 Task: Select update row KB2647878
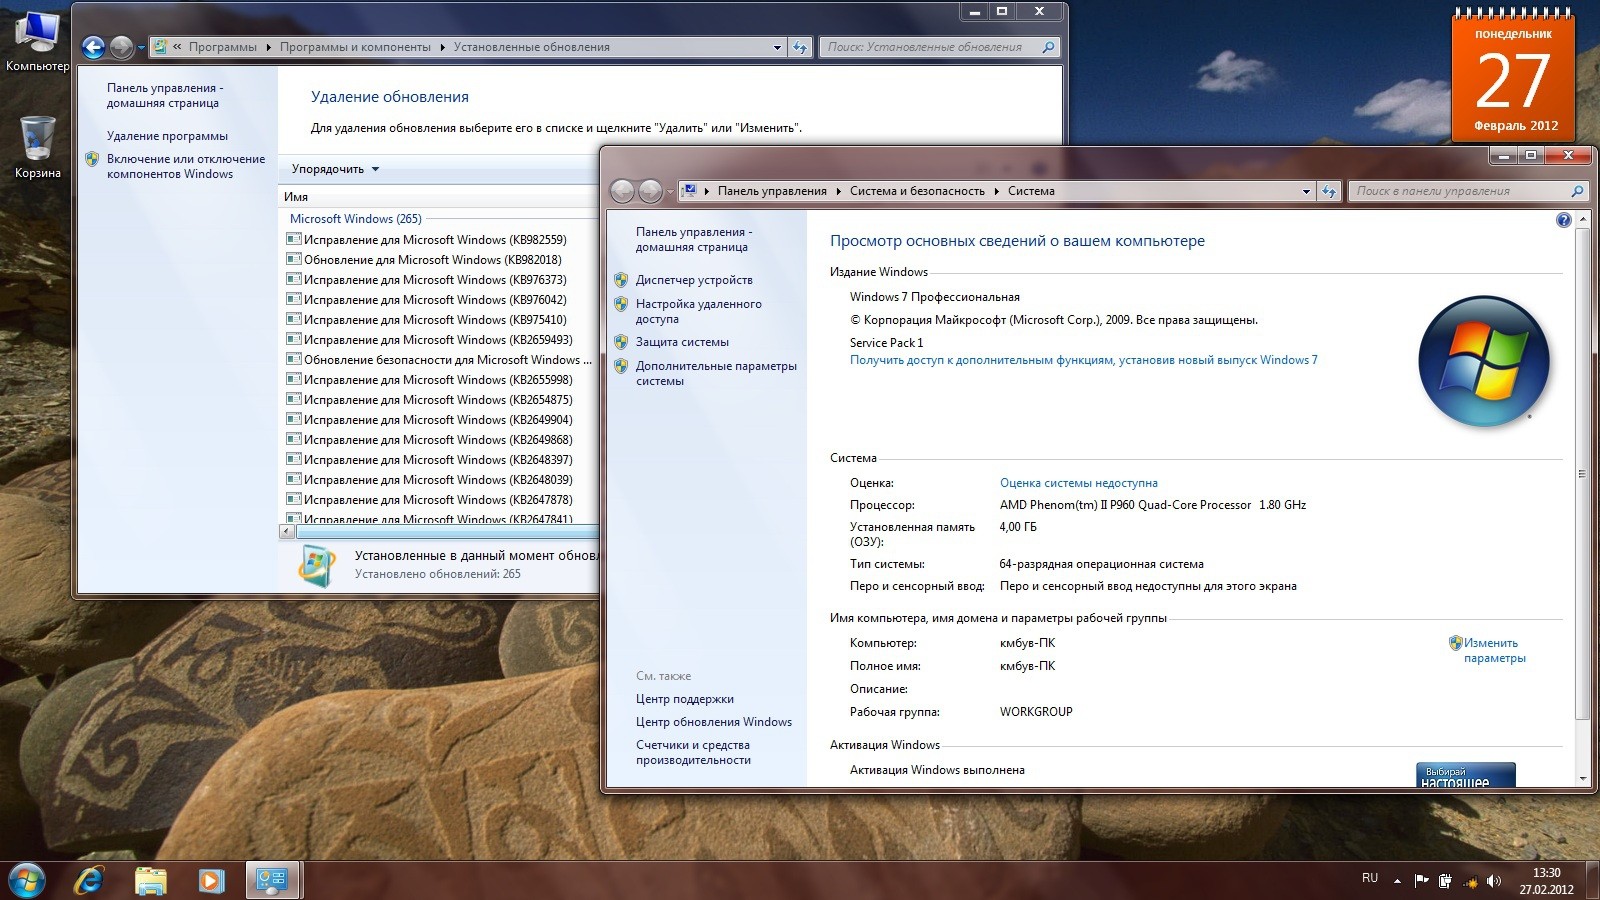click(x=438, y=499)
